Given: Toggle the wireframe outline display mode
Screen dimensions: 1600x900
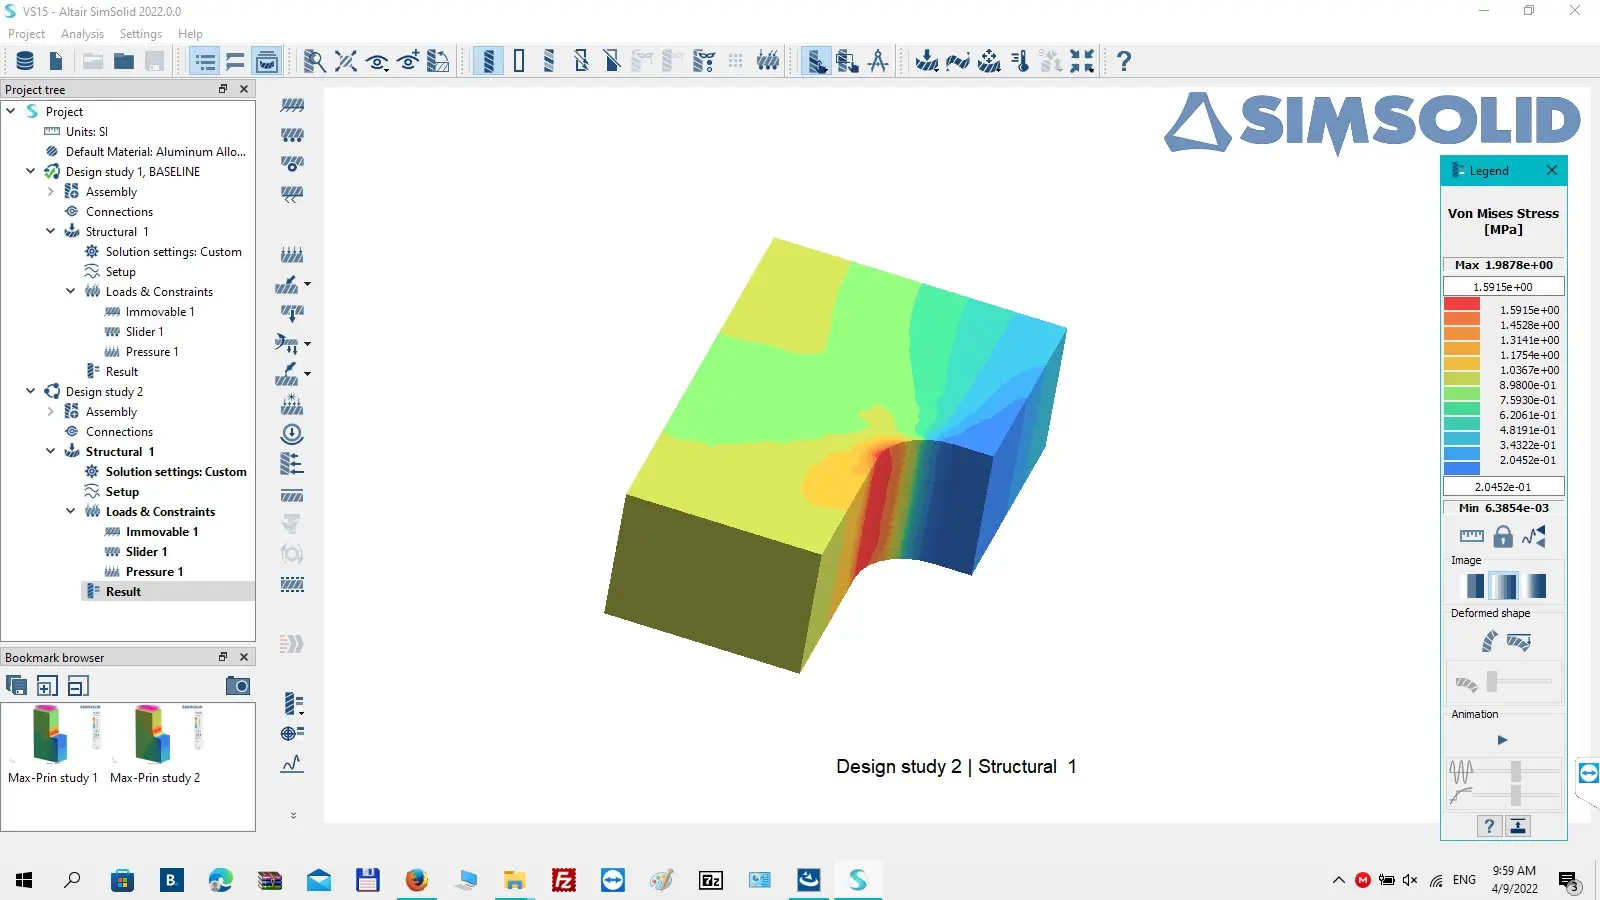Looking at the screenshot, I should coord(519,62).
